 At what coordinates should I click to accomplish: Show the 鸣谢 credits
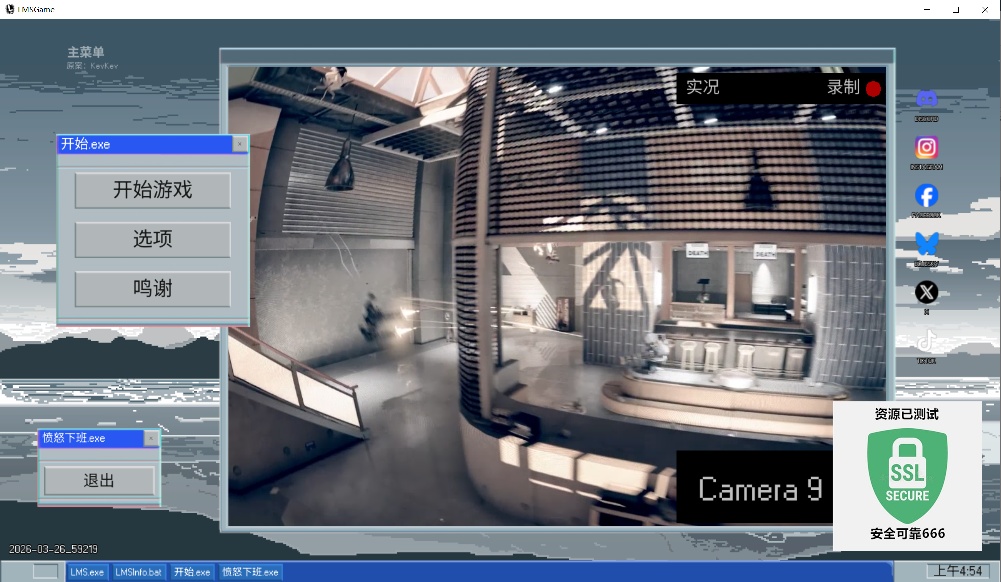tap(153, 288)
